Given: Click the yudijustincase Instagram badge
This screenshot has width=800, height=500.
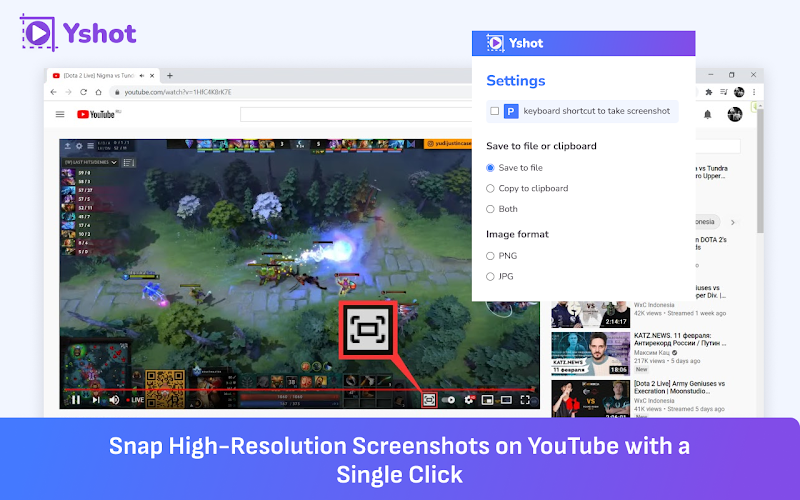Looking at the screenshot, I should 448,144.
